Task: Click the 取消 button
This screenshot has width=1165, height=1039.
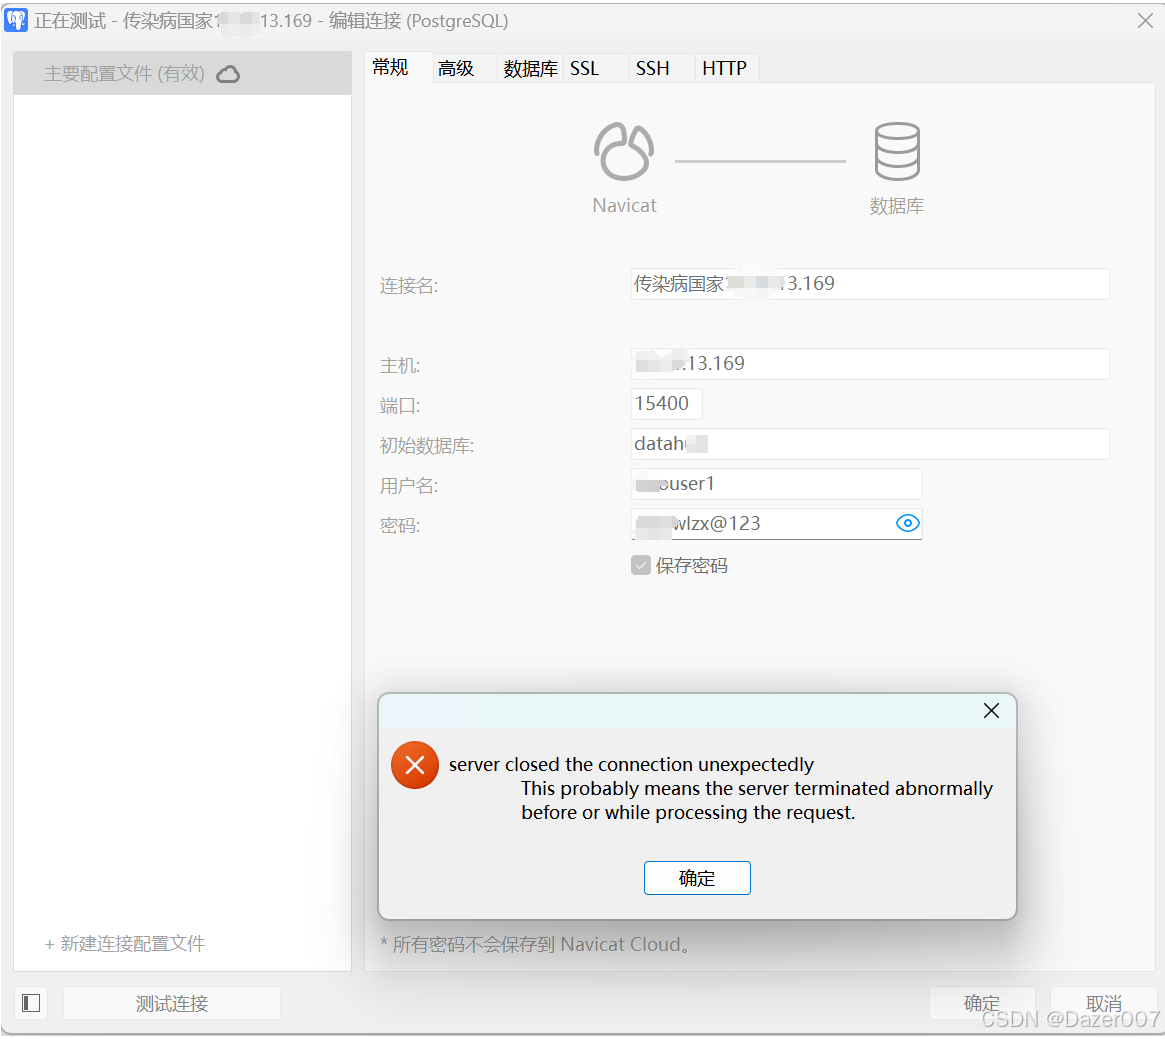Action: [x=1103, y=1002]
